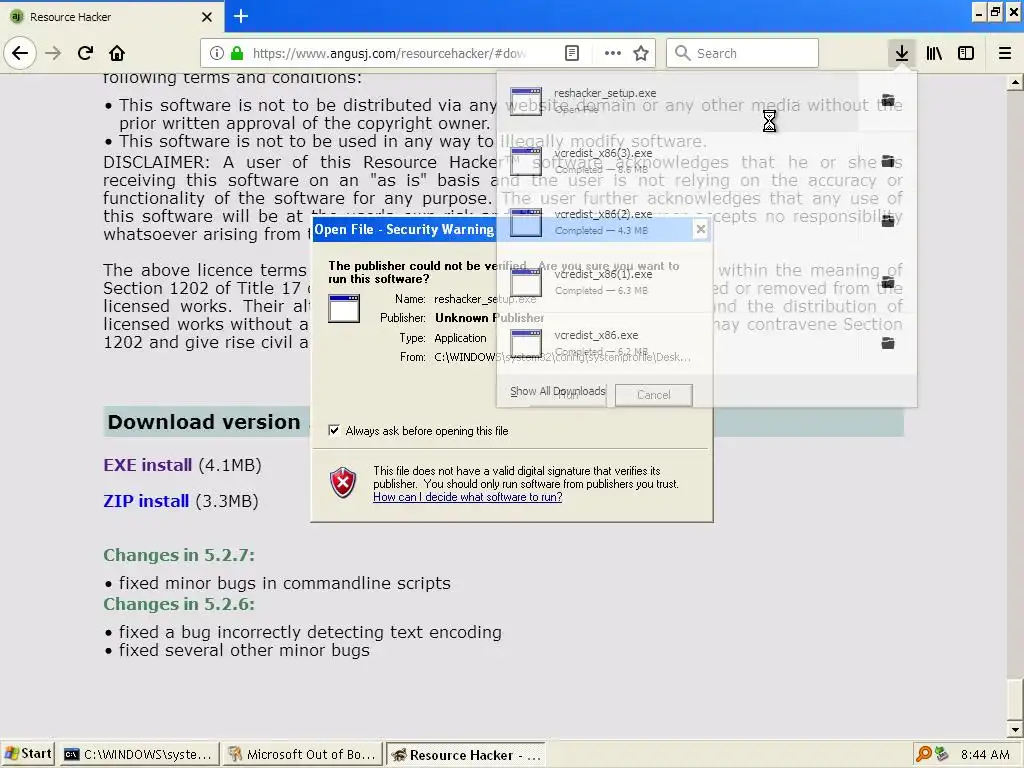Click page scrollbar up arrow
Image resolution: width=1024 pixels, height=768 pixels.
[1015, 82]
